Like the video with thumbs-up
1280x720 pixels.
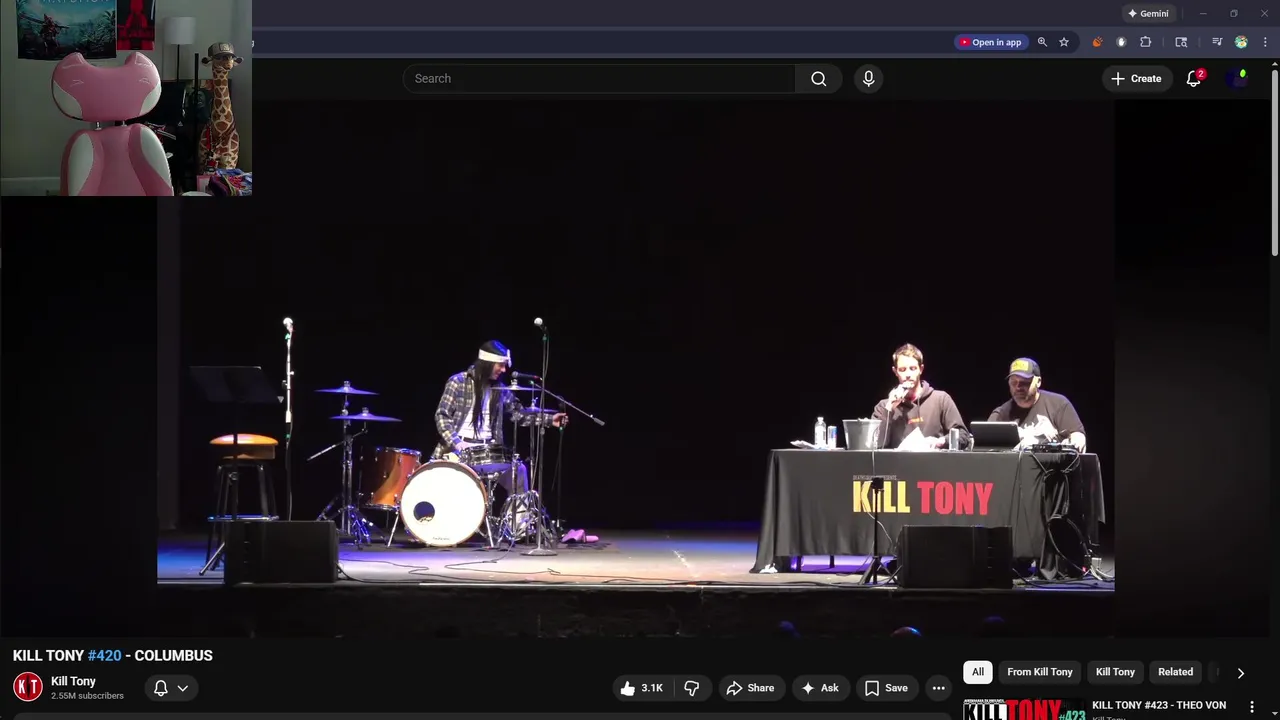point(641,688)
